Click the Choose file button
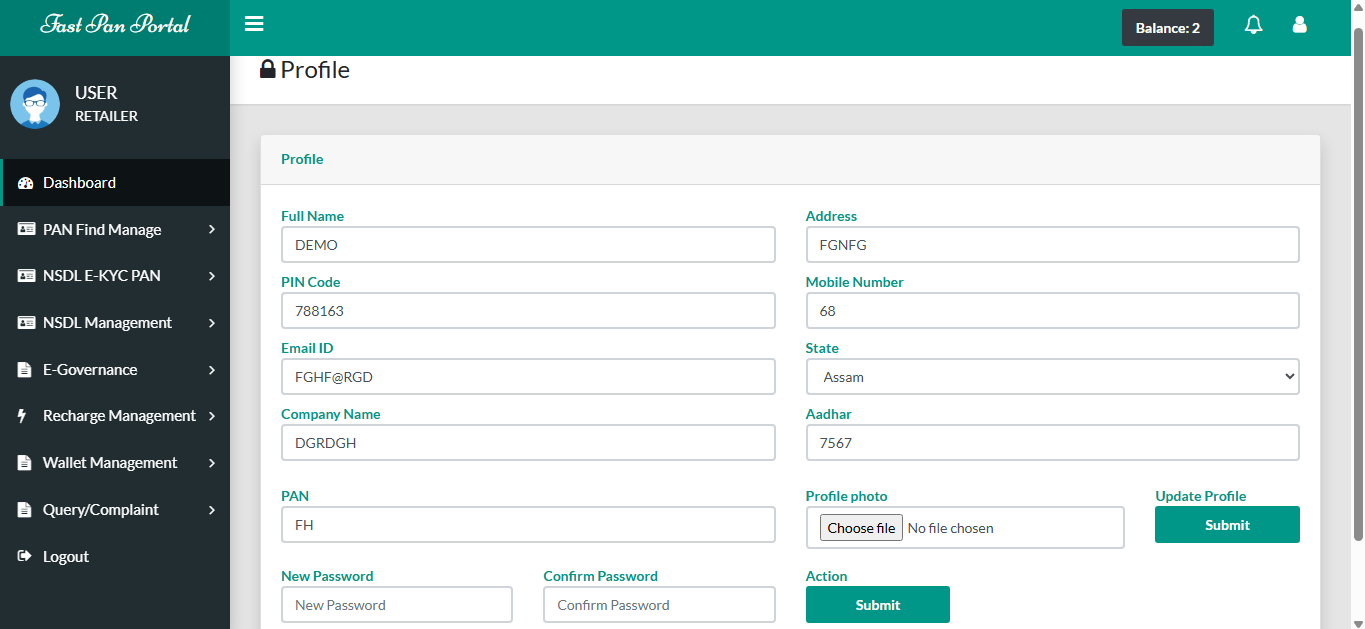Image resolution: width=1365 pixels, height=629 pixels. pyautogui.click(x=861, y=528)
